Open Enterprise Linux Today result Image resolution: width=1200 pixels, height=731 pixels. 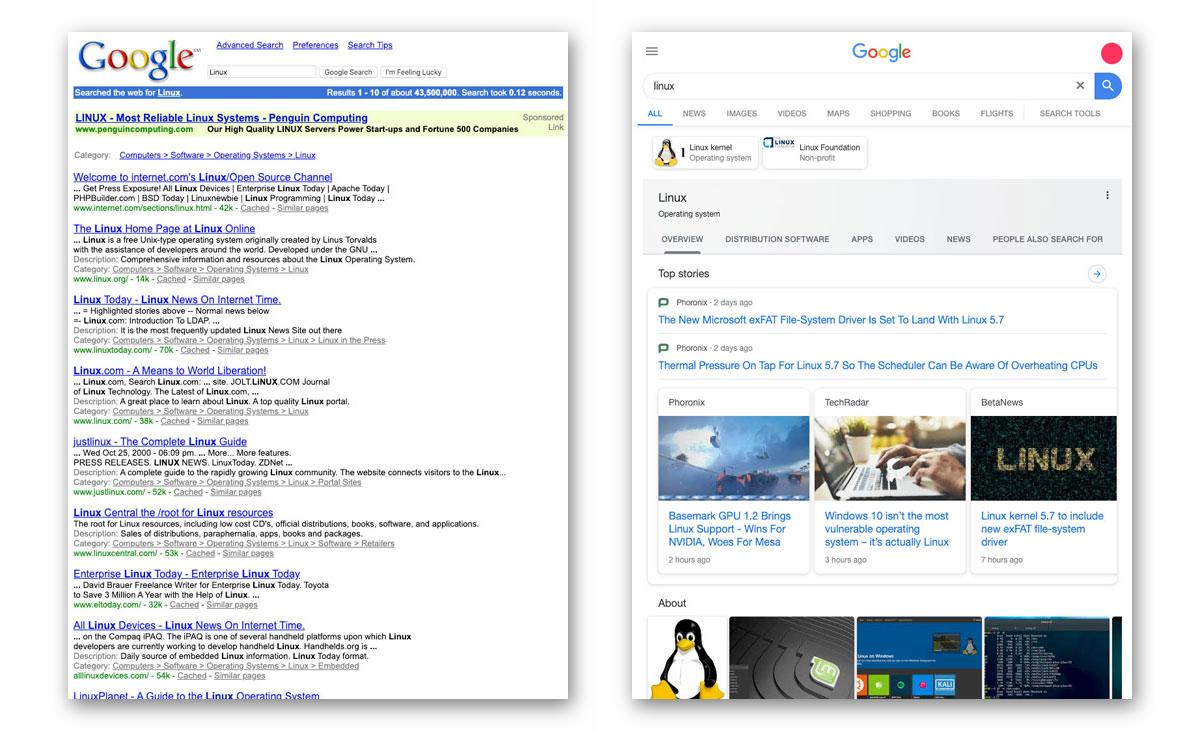(x=186, y=573)
